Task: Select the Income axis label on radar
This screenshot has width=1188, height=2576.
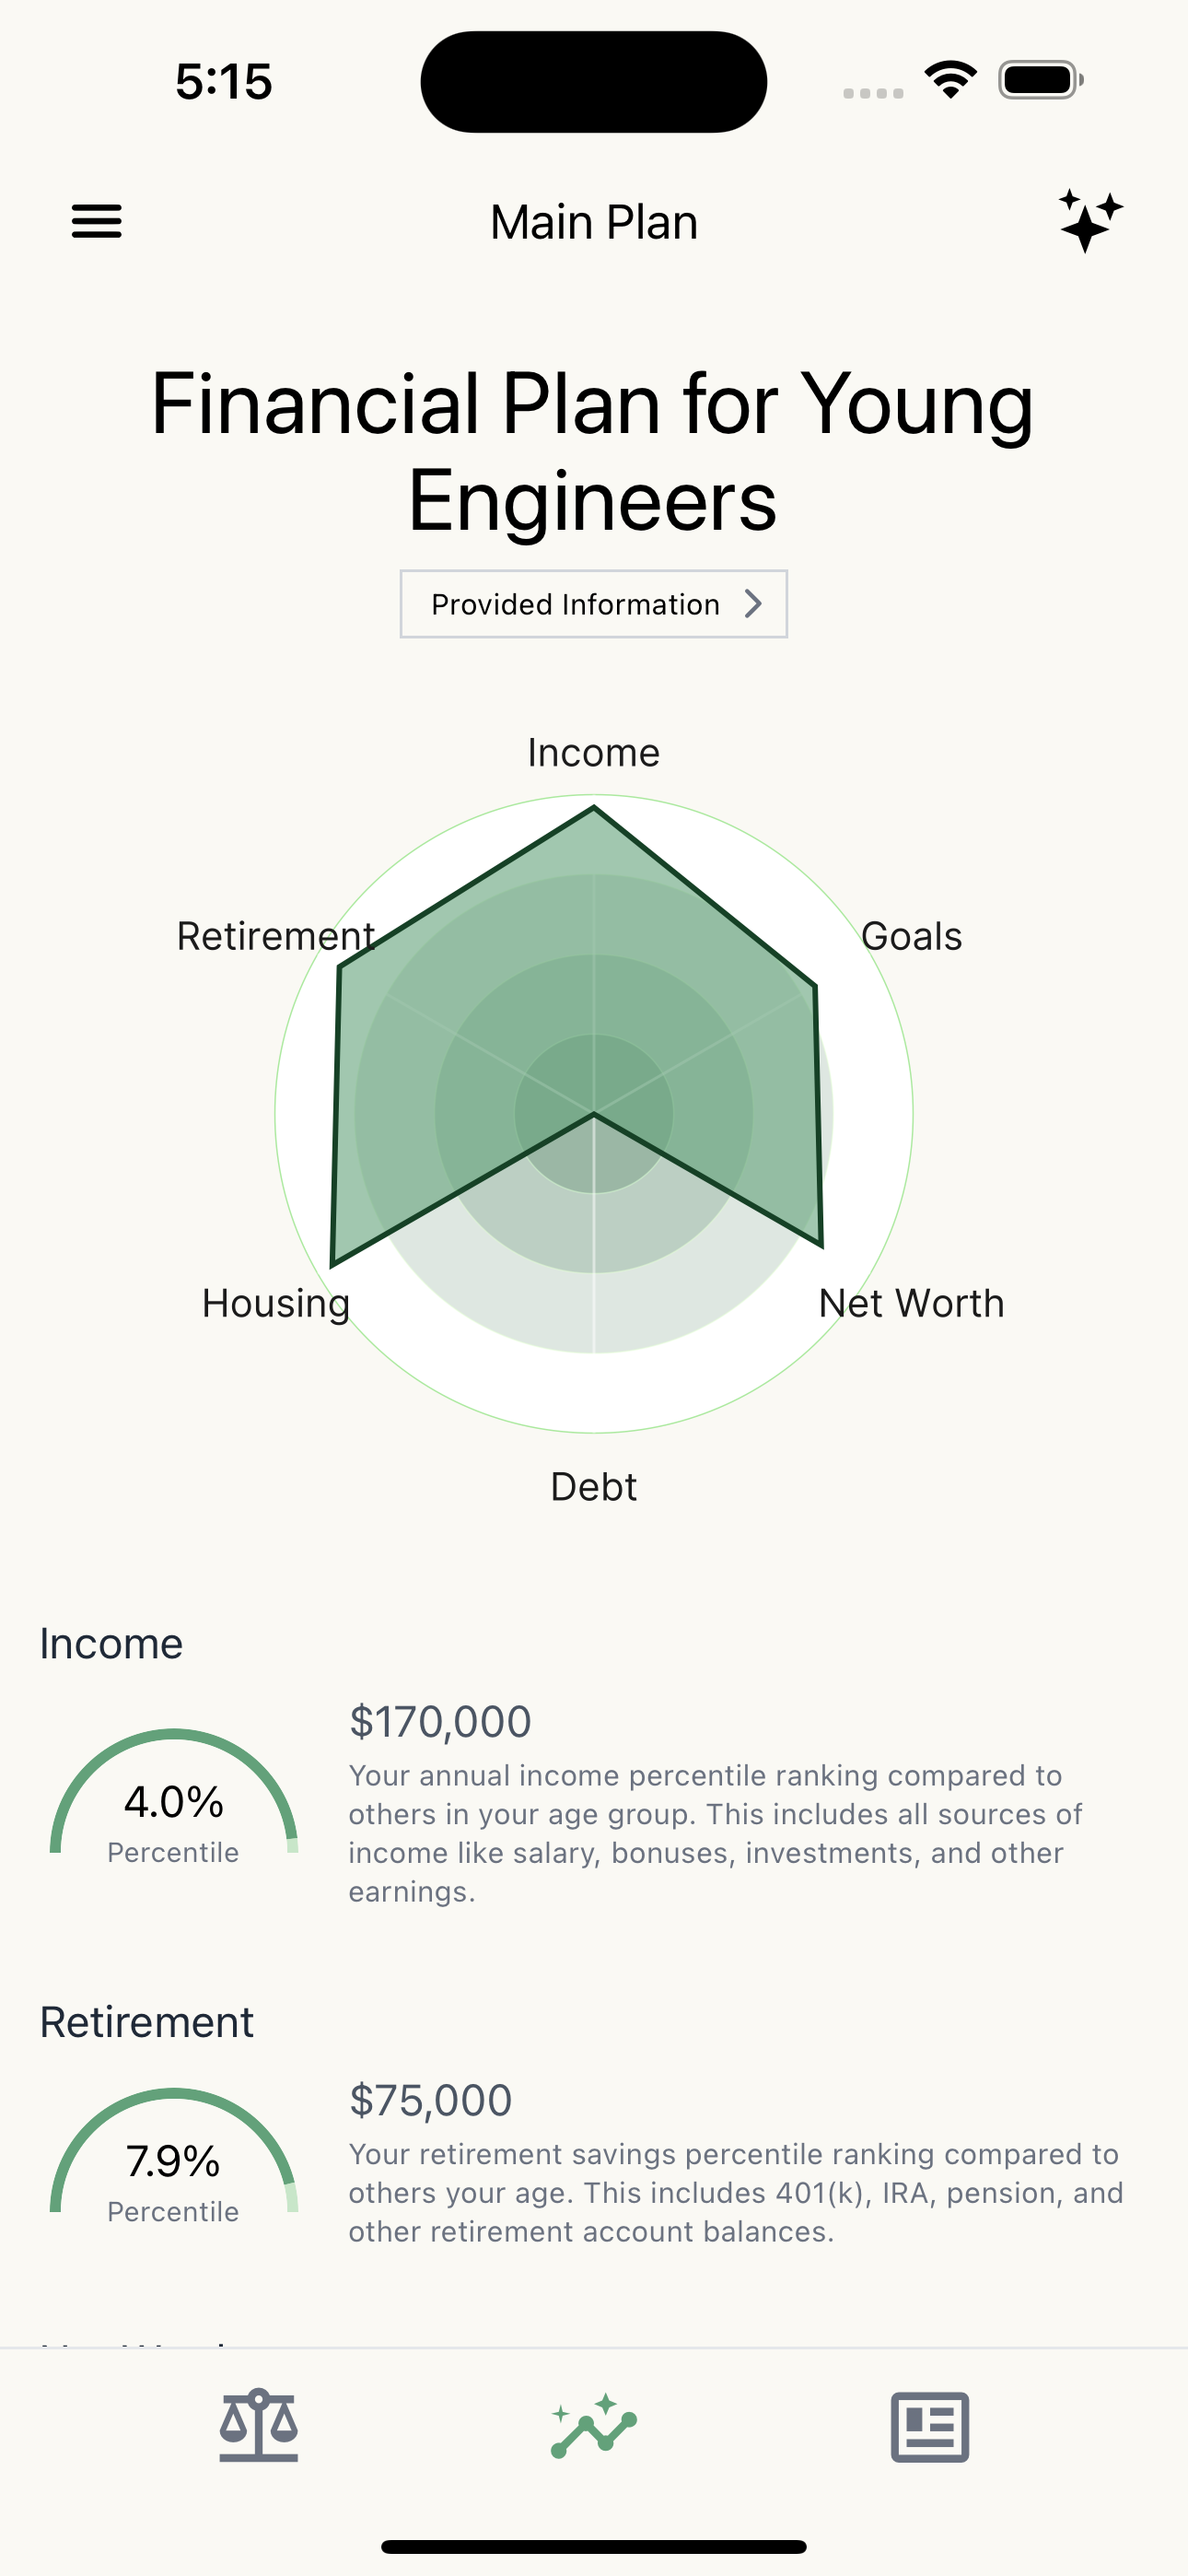Action: pyautogui.click(x=594, y=752)
